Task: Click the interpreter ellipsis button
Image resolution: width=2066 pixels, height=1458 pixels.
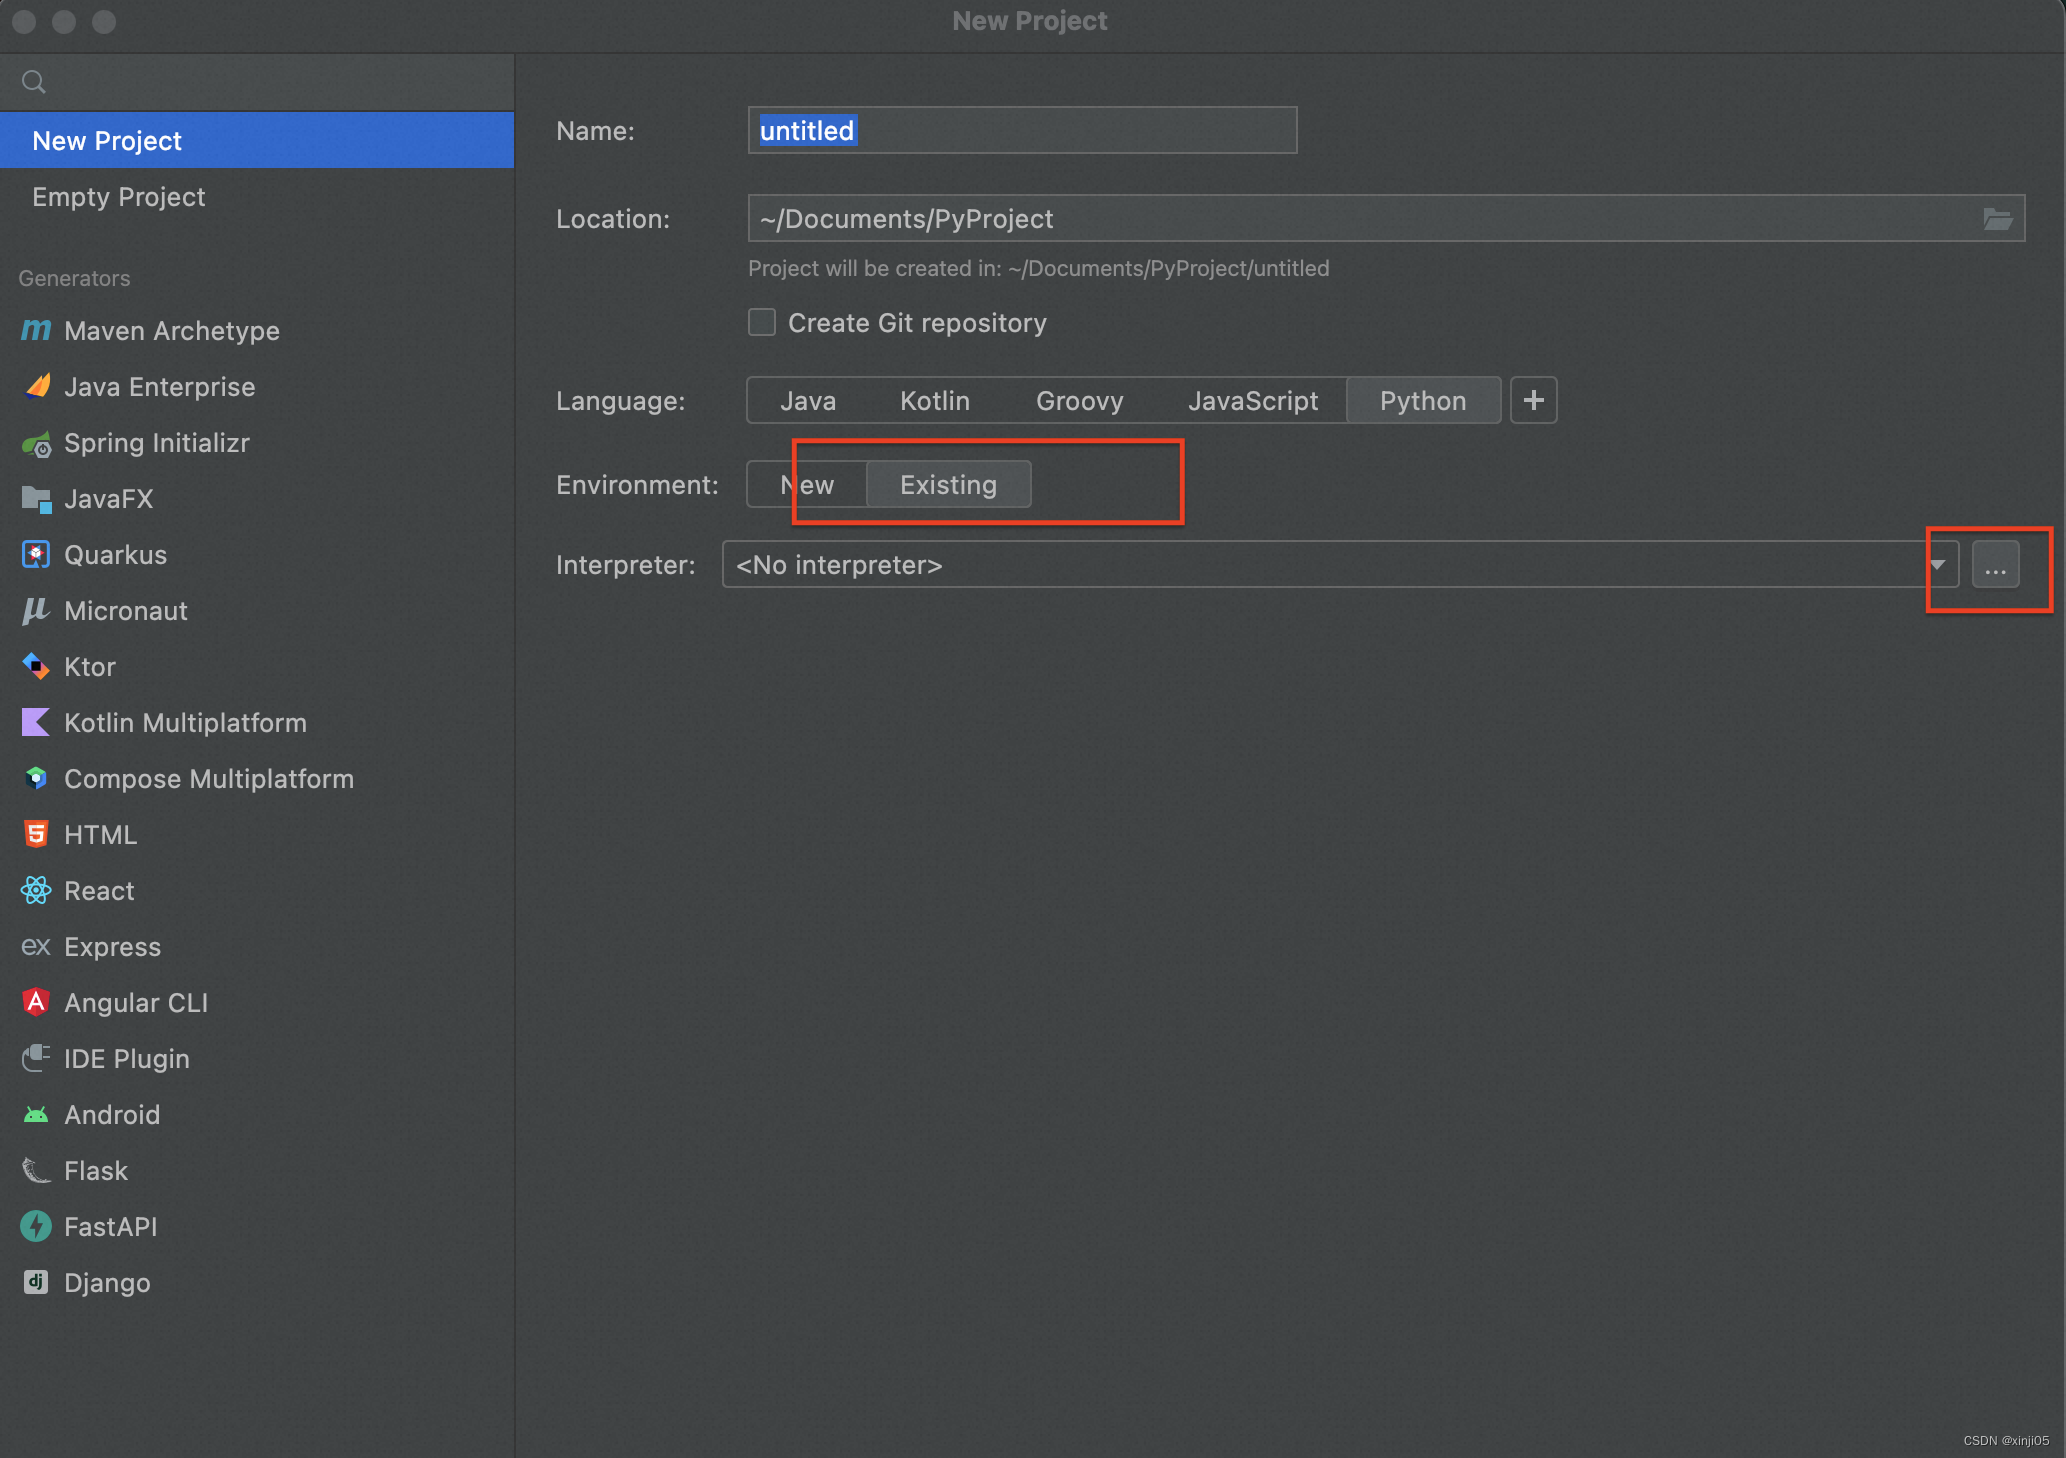Action: point(1995,565)
